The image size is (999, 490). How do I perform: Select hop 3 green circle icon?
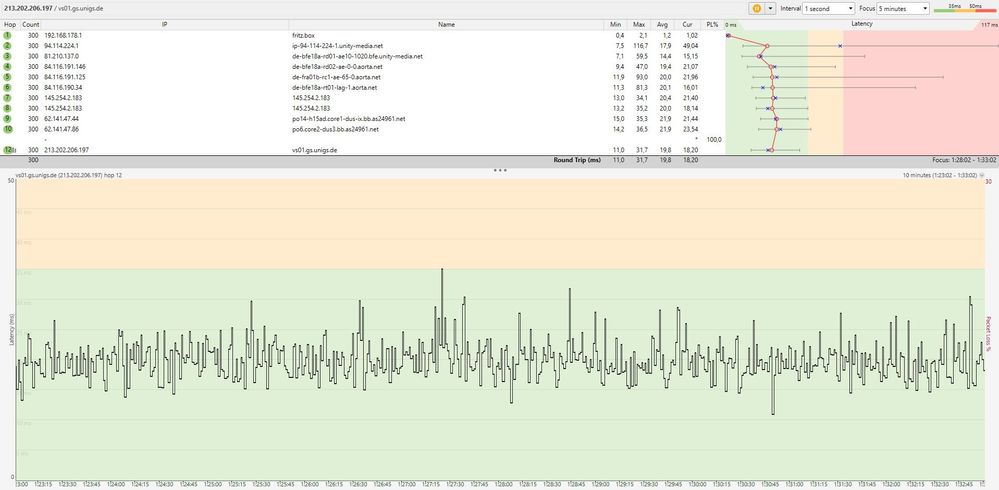pos(6,56)
